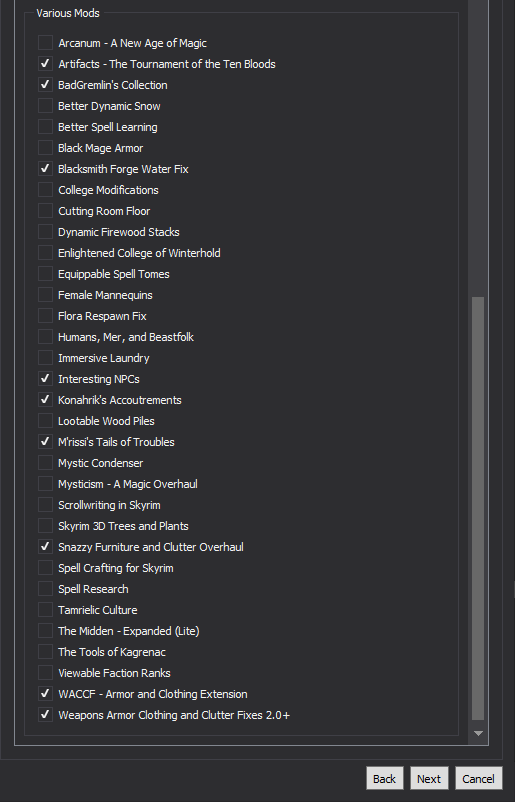Disable WACCF - Armor and Clothing Extension
This screenshot has width=515, height=802.
[46, 694]
